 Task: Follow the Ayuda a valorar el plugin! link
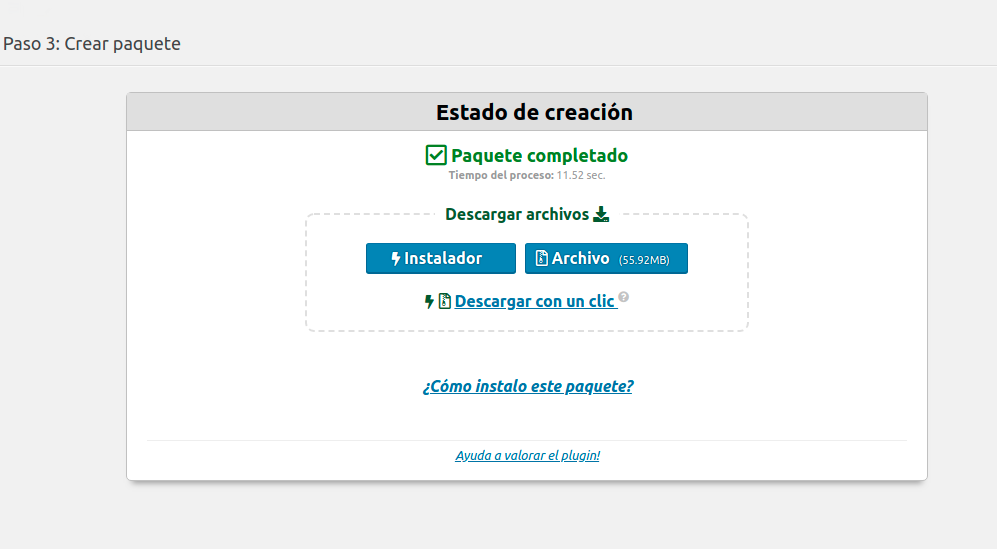pyautogui.click(x=528, y=455)
